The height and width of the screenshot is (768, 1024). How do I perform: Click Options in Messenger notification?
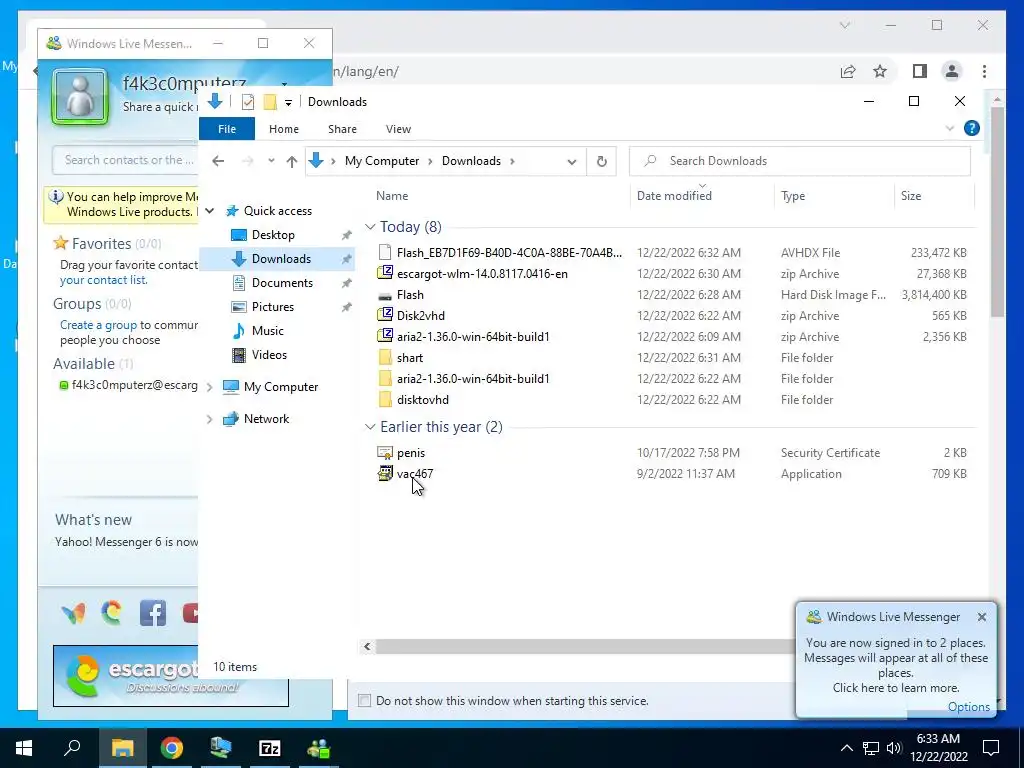[968, 707]
